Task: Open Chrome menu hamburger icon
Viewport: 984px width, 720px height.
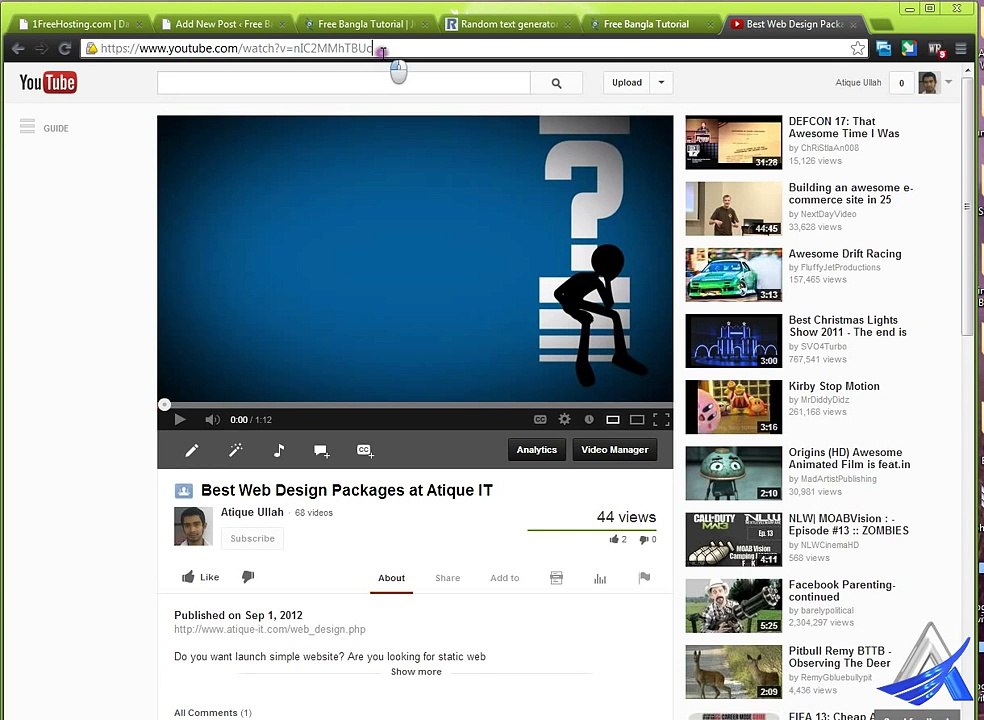Action: (x=961, y=48)
